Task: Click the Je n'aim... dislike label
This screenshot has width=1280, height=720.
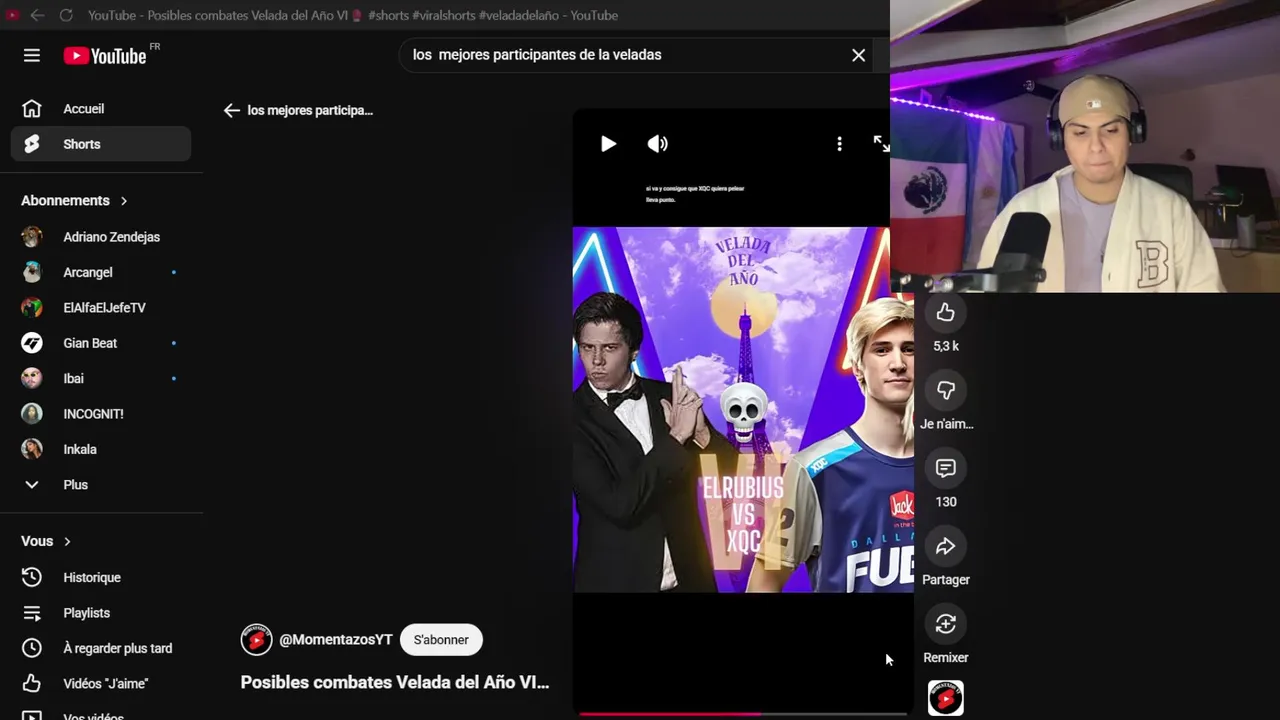Action: (x=946, y=424)
